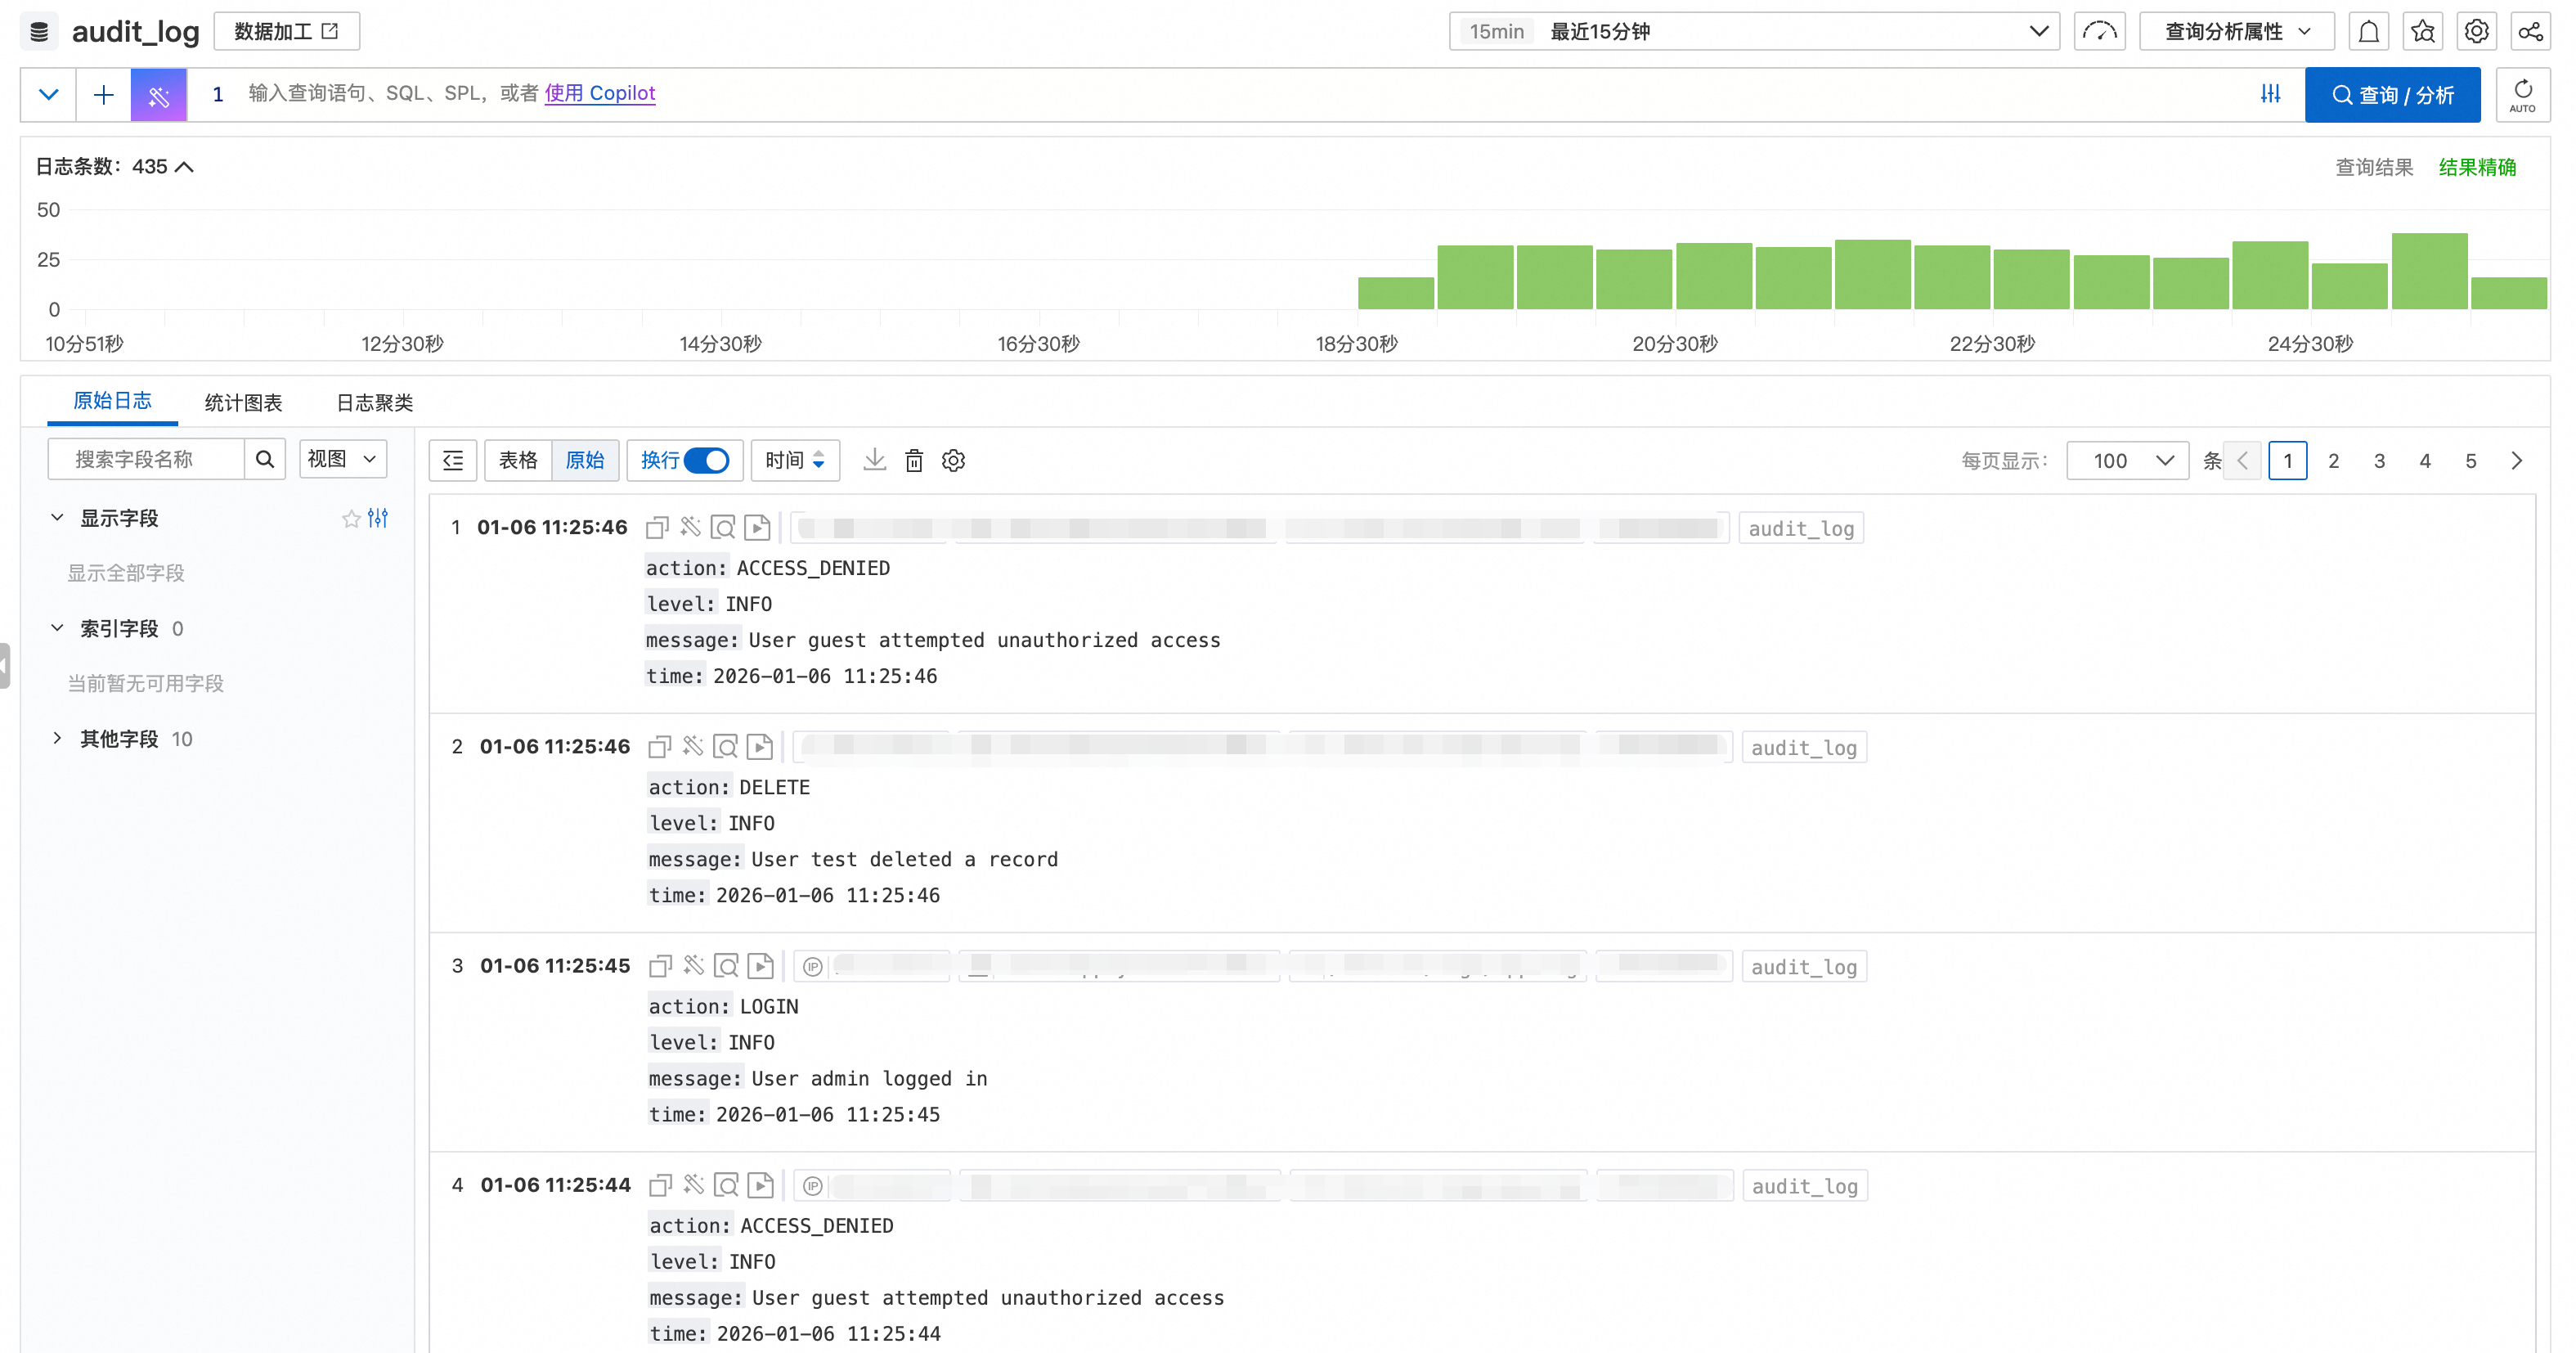The width and height of the screenshot is (2576, 1353).
Task: Switch to the 统计图表 tab
Action: (x=243, y=402)
